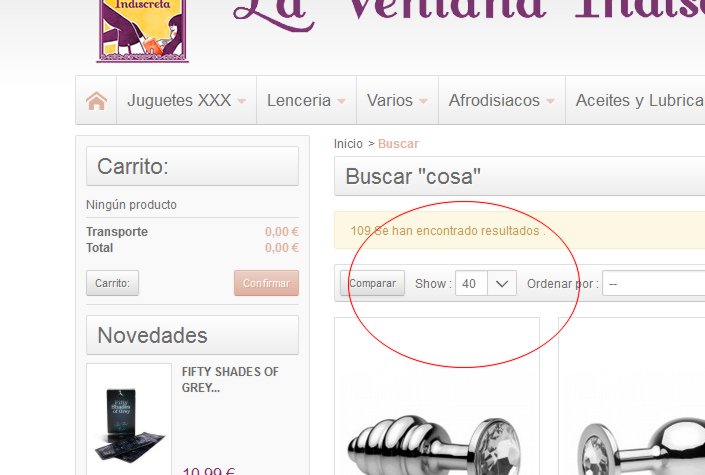Click the Total 0,00 € amount
Image resolution: width=705 pixels, height=475 pixels.
click(x=282, y=248)
